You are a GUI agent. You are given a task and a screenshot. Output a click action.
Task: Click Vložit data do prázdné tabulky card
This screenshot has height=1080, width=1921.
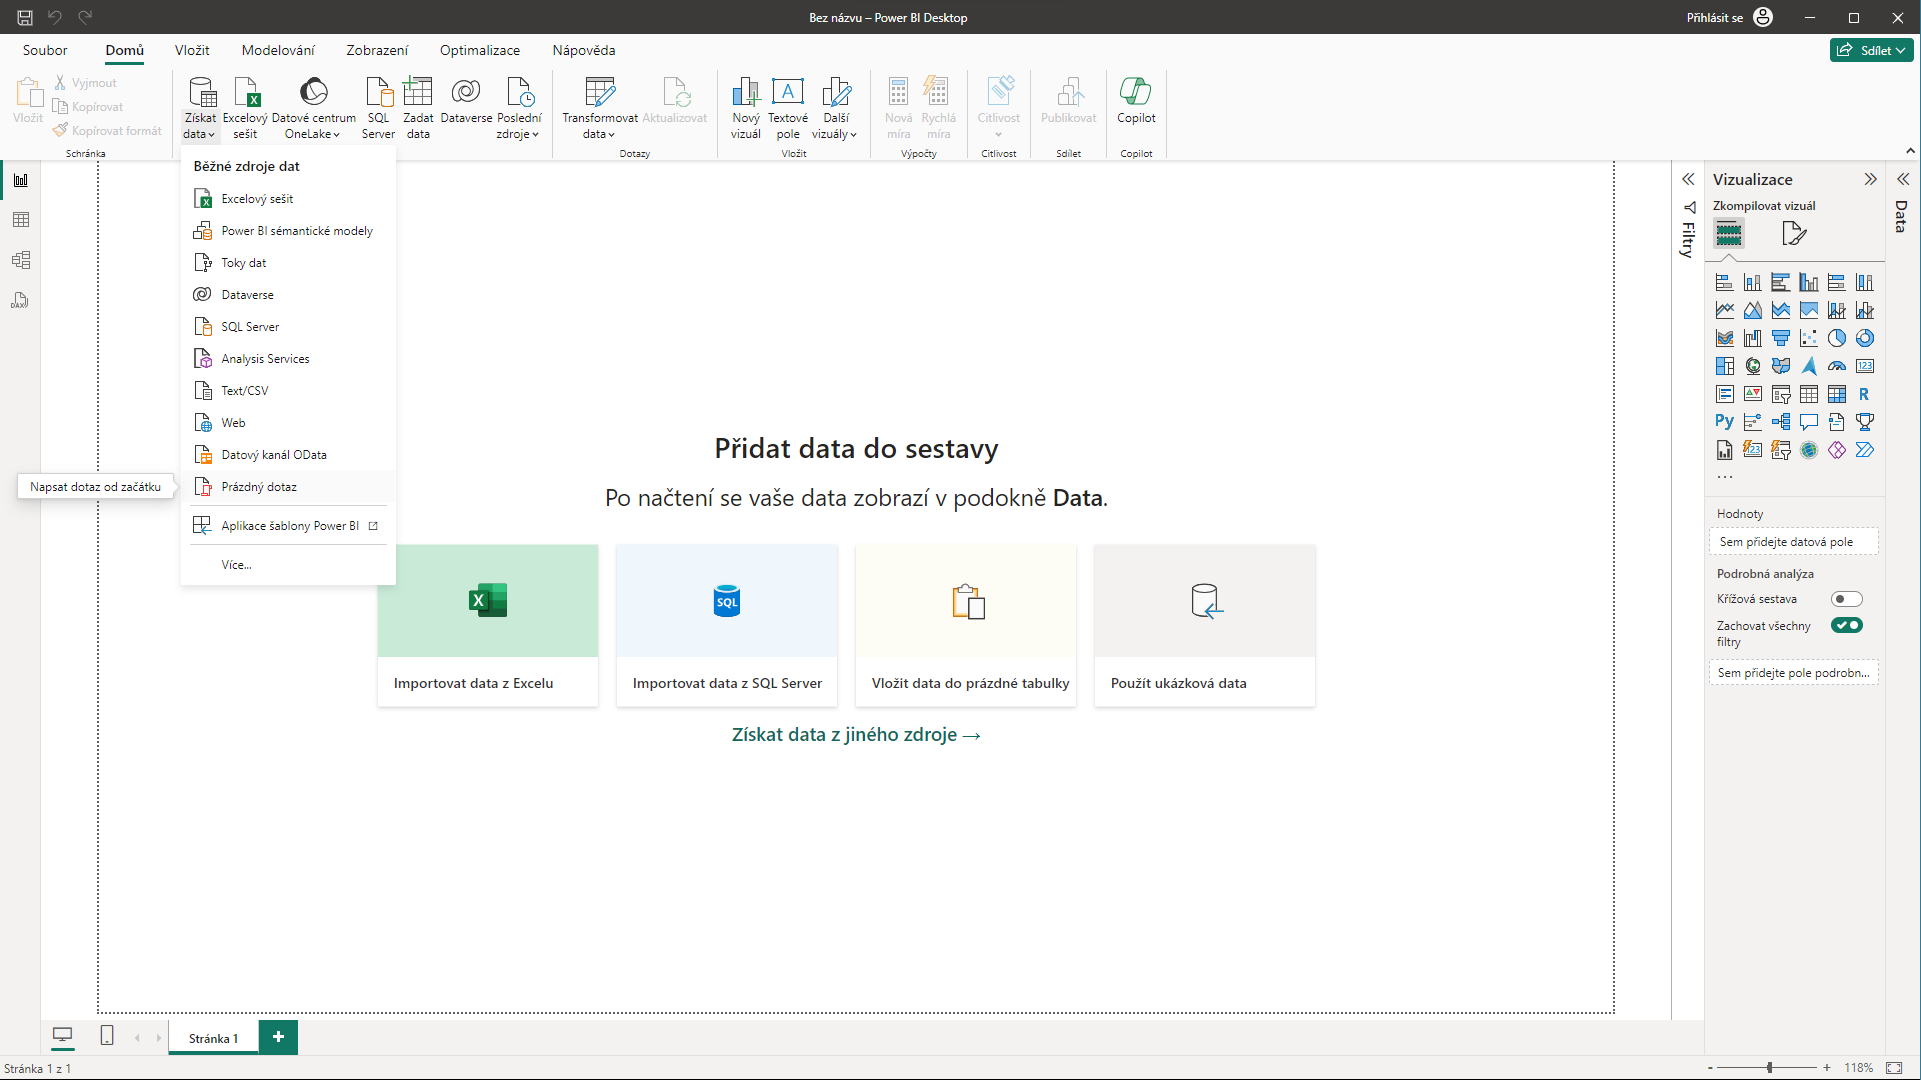(966, 626)
